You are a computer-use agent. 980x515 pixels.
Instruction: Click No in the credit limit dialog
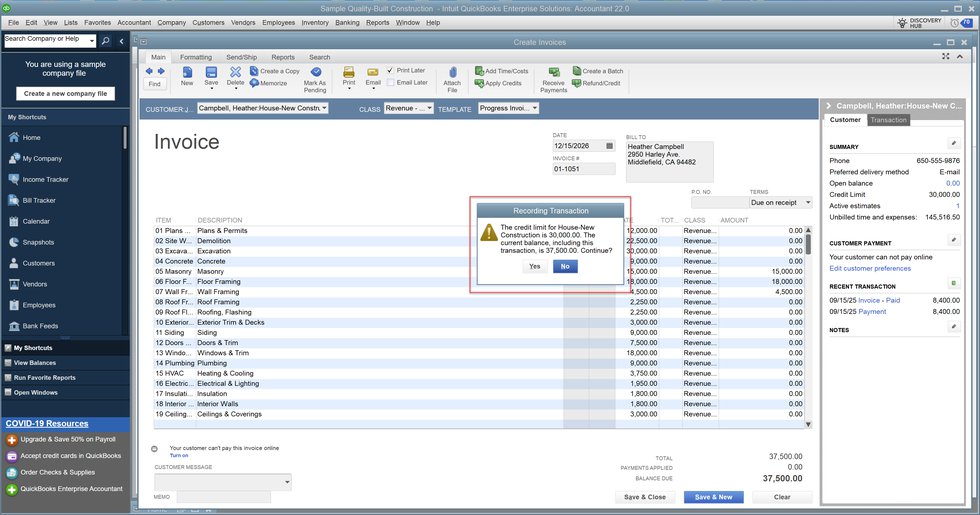(x=564, y=266)
